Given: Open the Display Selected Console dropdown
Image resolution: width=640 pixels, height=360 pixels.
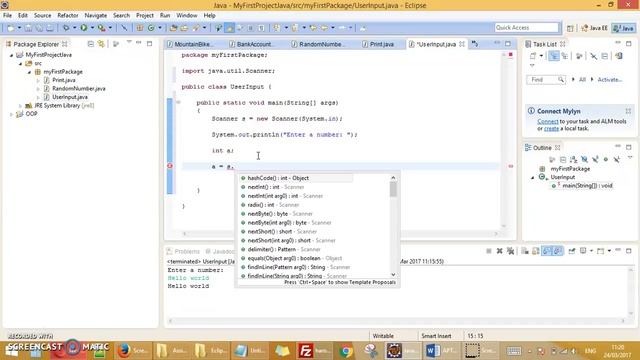Looking at the screenshot, I should pos(591,251).
